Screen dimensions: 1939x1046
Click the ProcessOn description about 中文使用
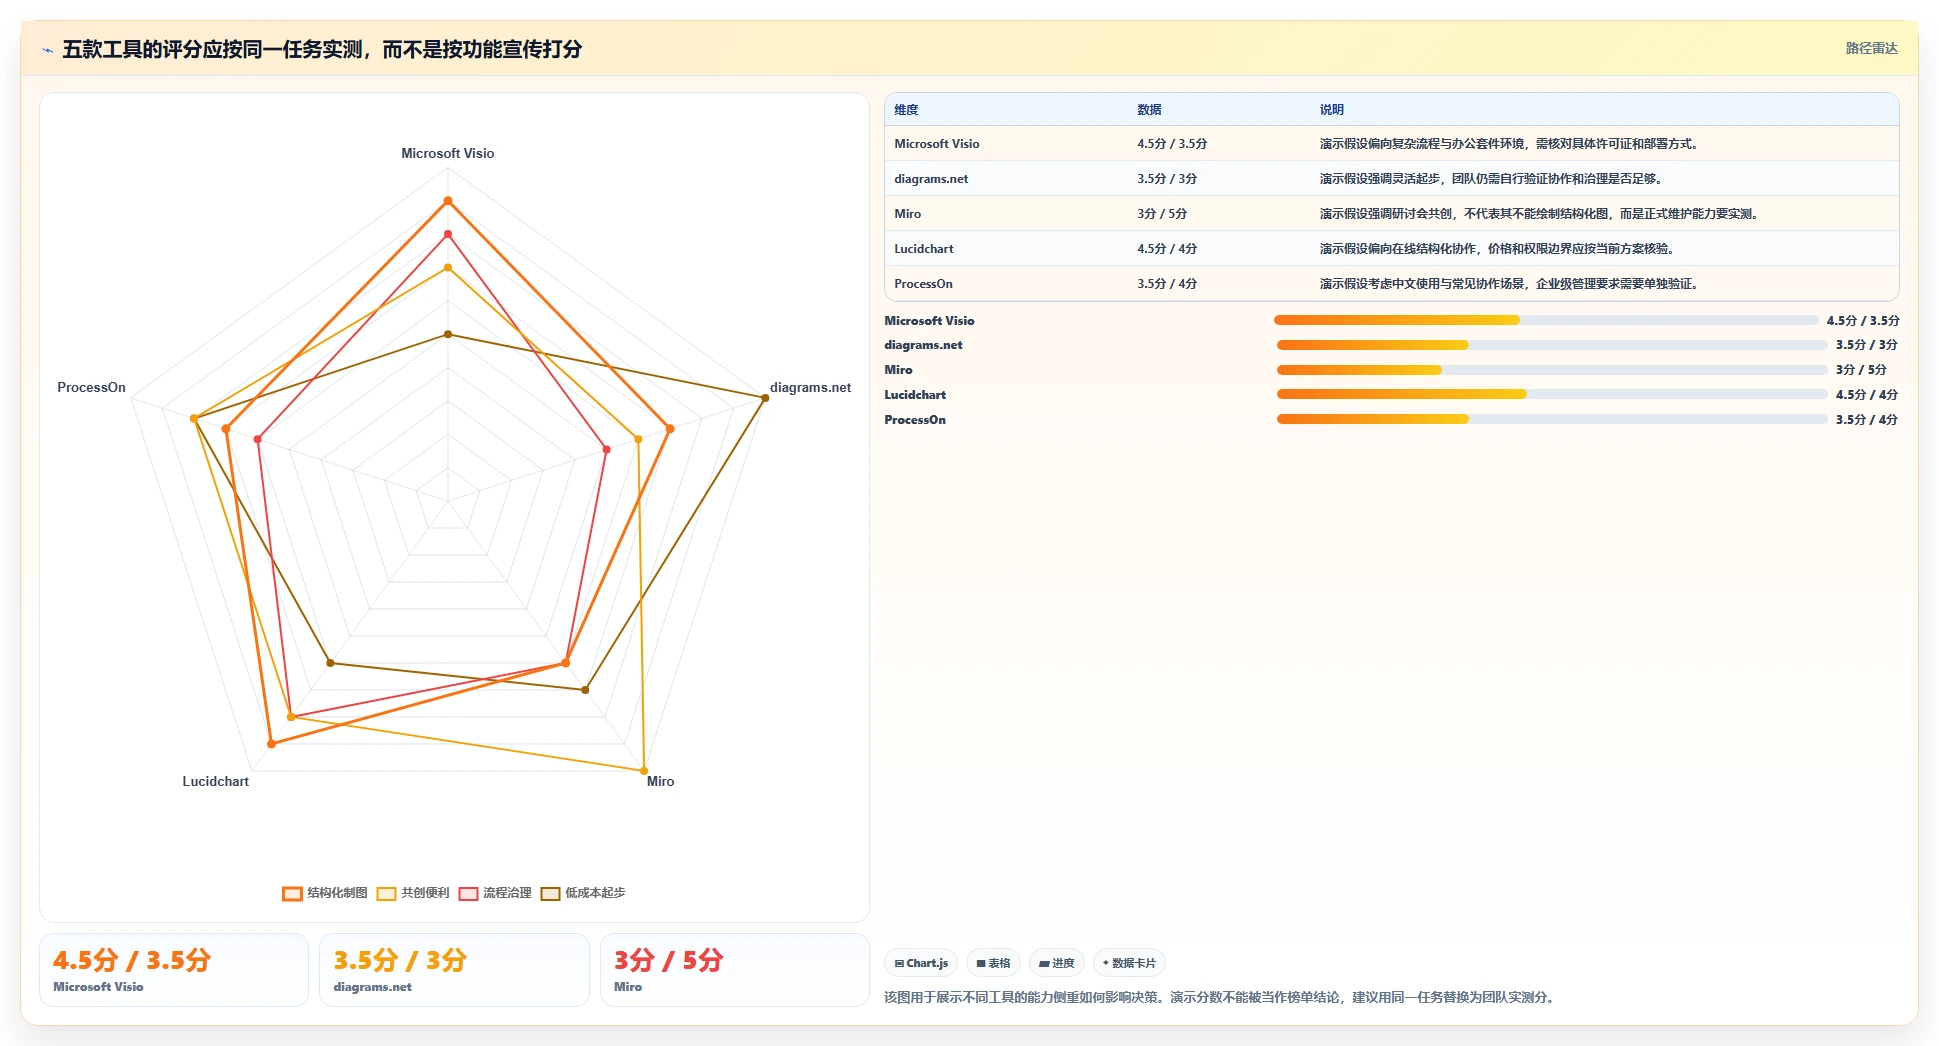(x=1510, y=284)
